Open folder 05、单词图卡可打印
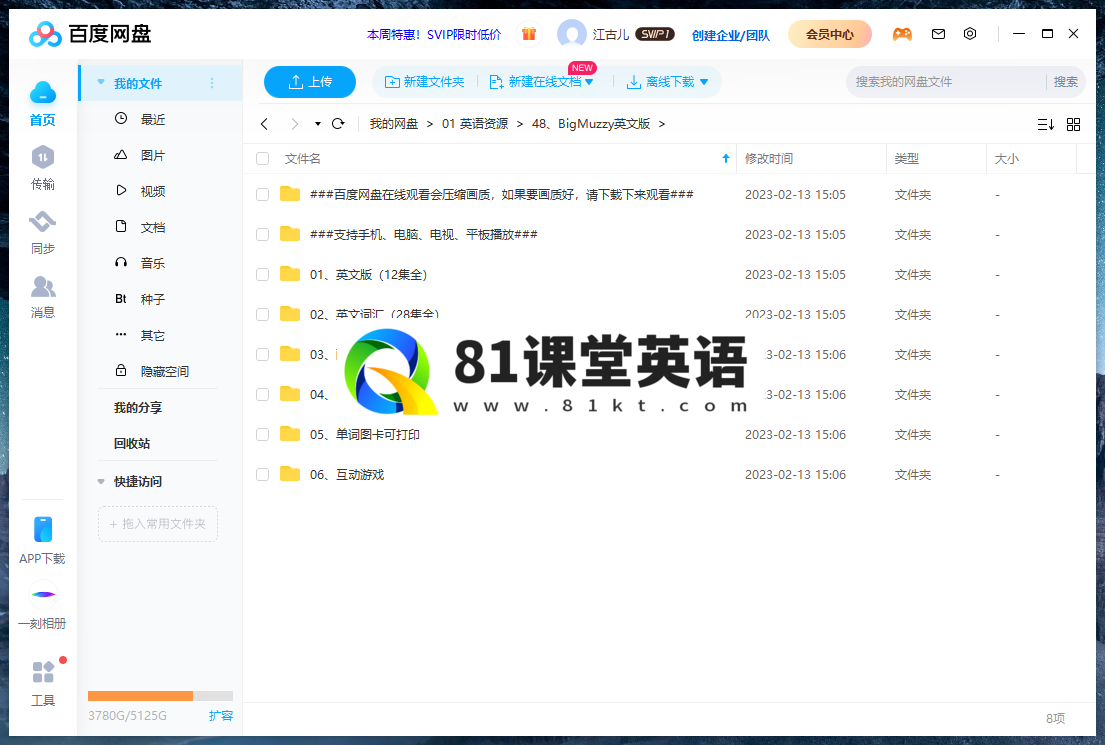The height and width of the screenshot is (745, 1105). [x=364, y=435]
